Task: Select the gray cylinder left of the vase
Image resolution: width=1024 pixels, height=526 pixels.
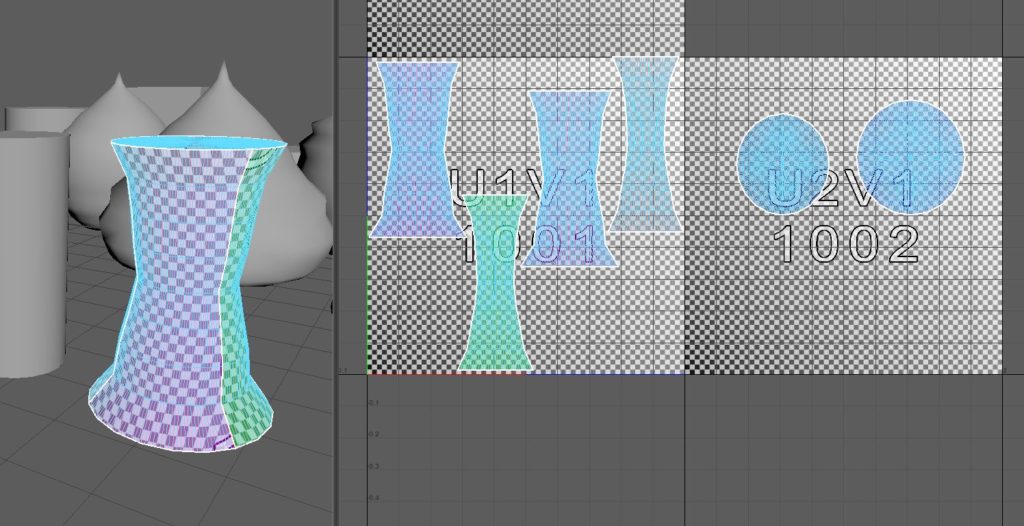Action: pyautogui.click(x=30, y=250)
